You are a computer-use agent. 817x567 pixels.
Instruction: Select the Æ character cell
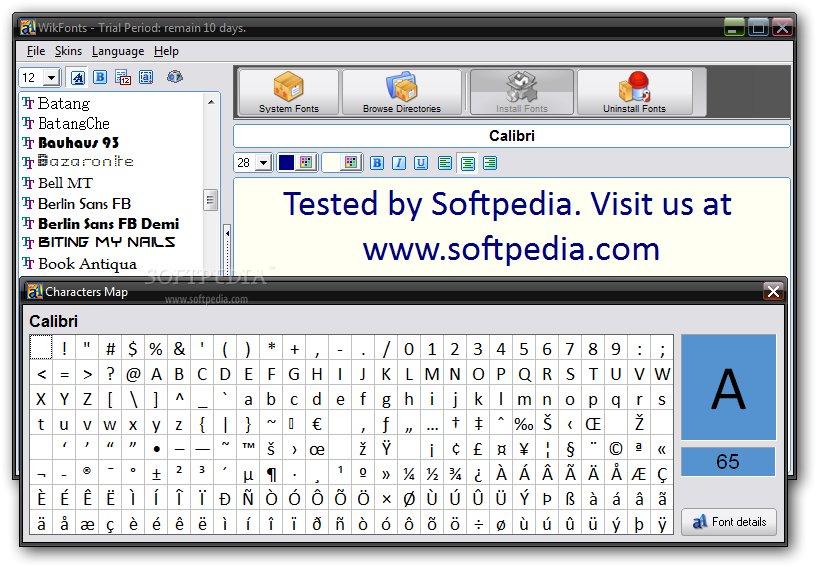[x=638, y=474]
